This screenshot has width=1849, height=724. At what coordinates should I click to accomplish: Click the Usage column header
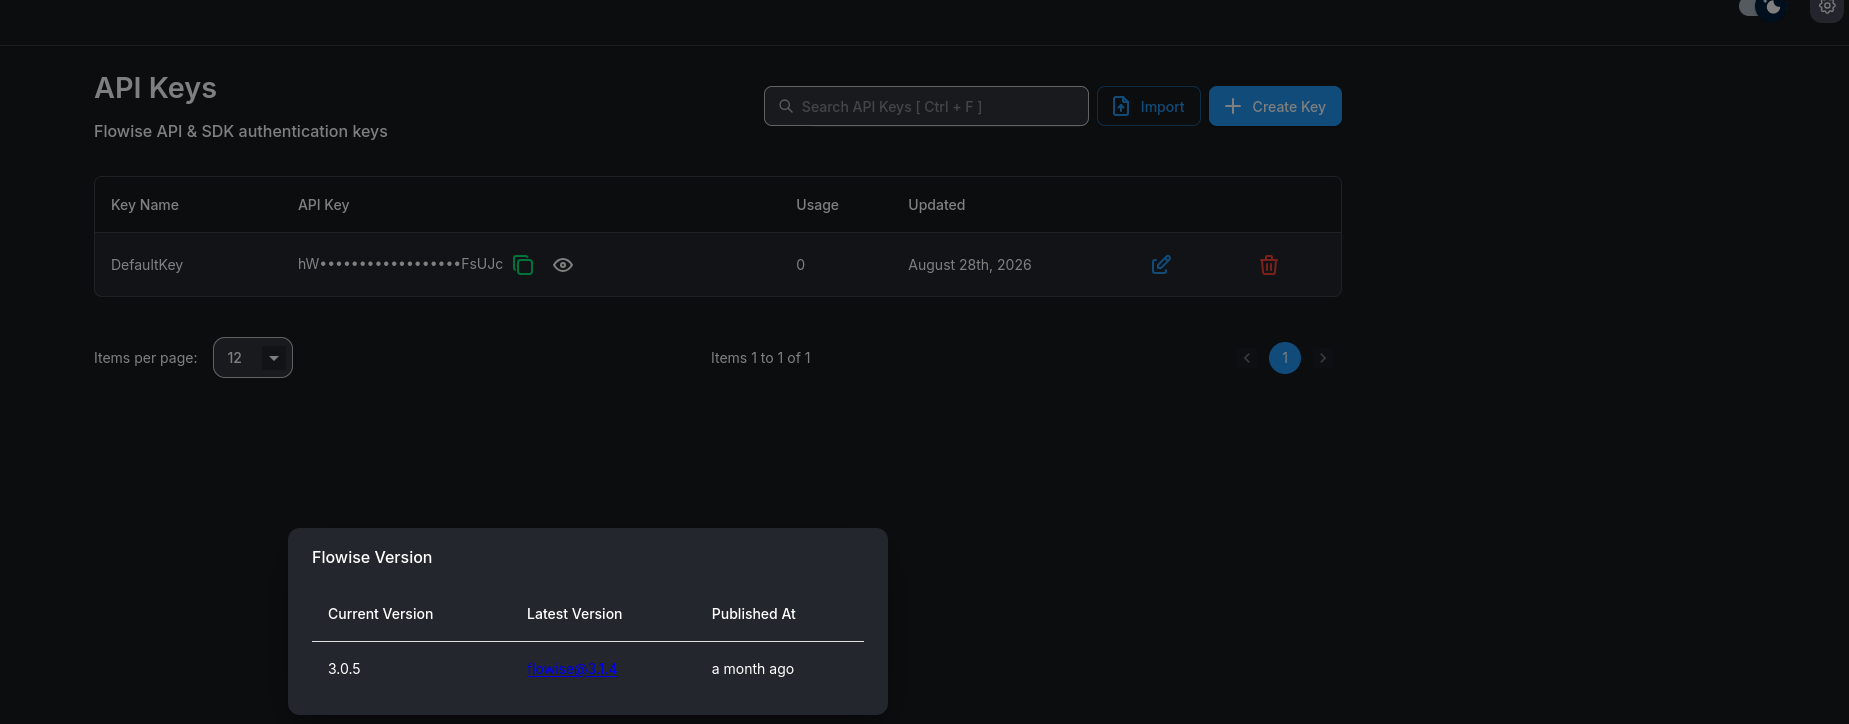click(x=817, y=205)
